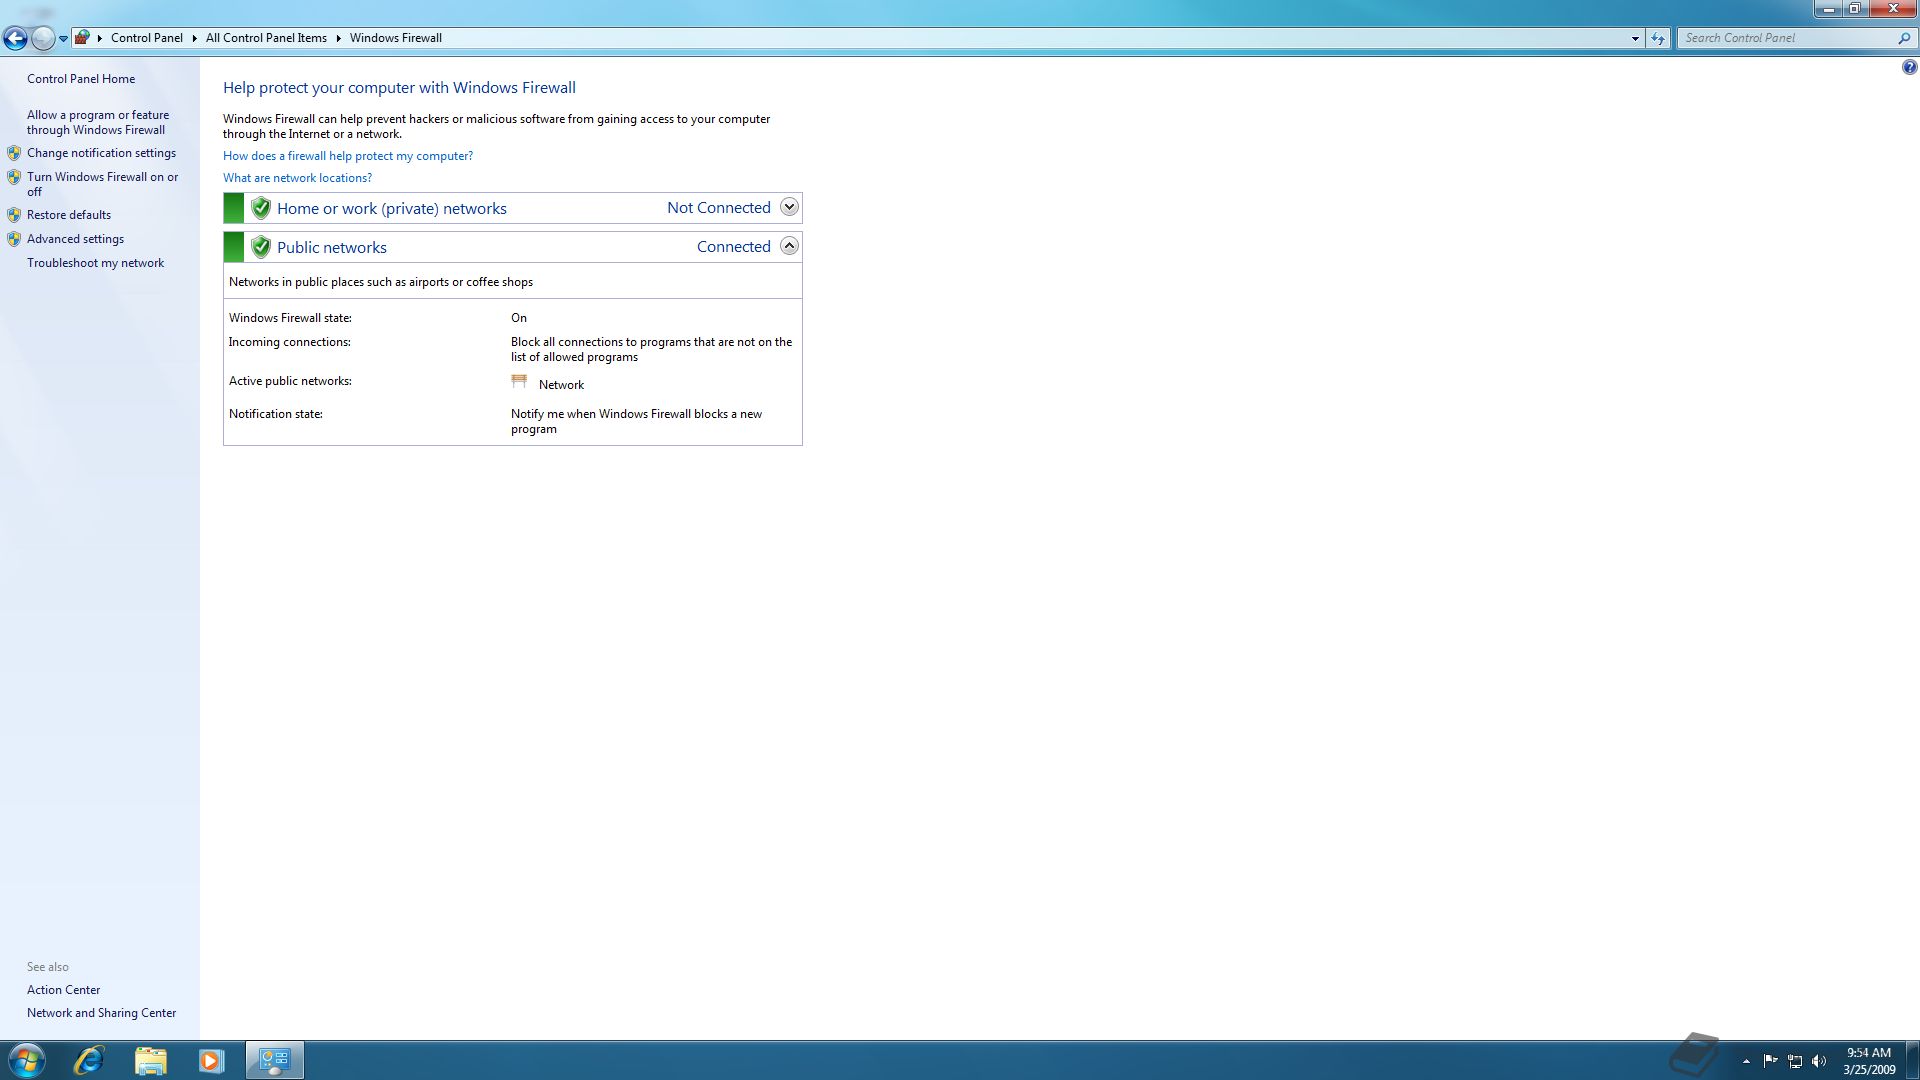The width and height of the screenshot is (1920, 1080).
Task: Click Home or work (private) networks heading
Action: pyautogui.click(x=392, y=208)
